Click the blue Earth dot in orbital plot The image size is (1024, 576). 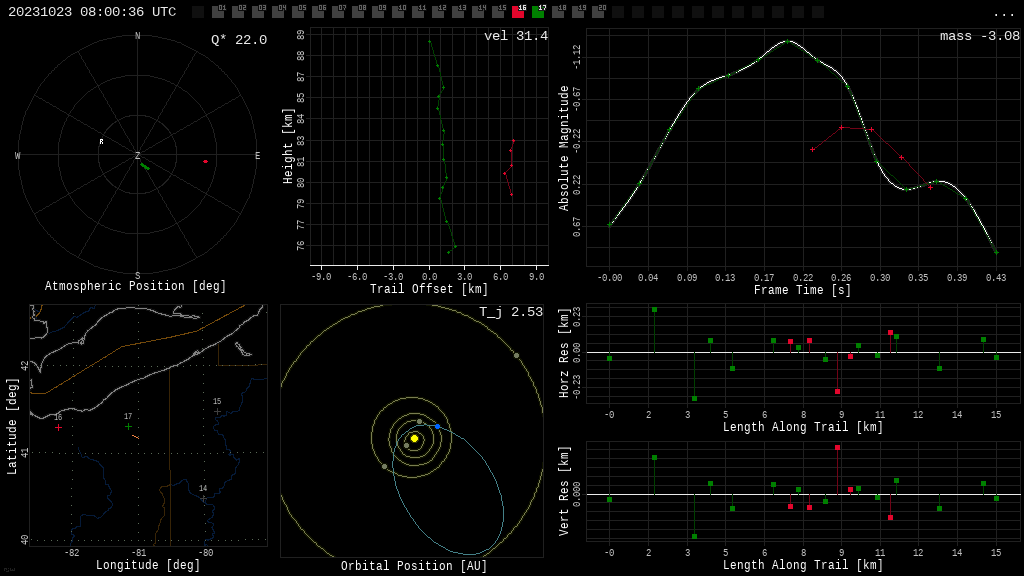(438, 426)
